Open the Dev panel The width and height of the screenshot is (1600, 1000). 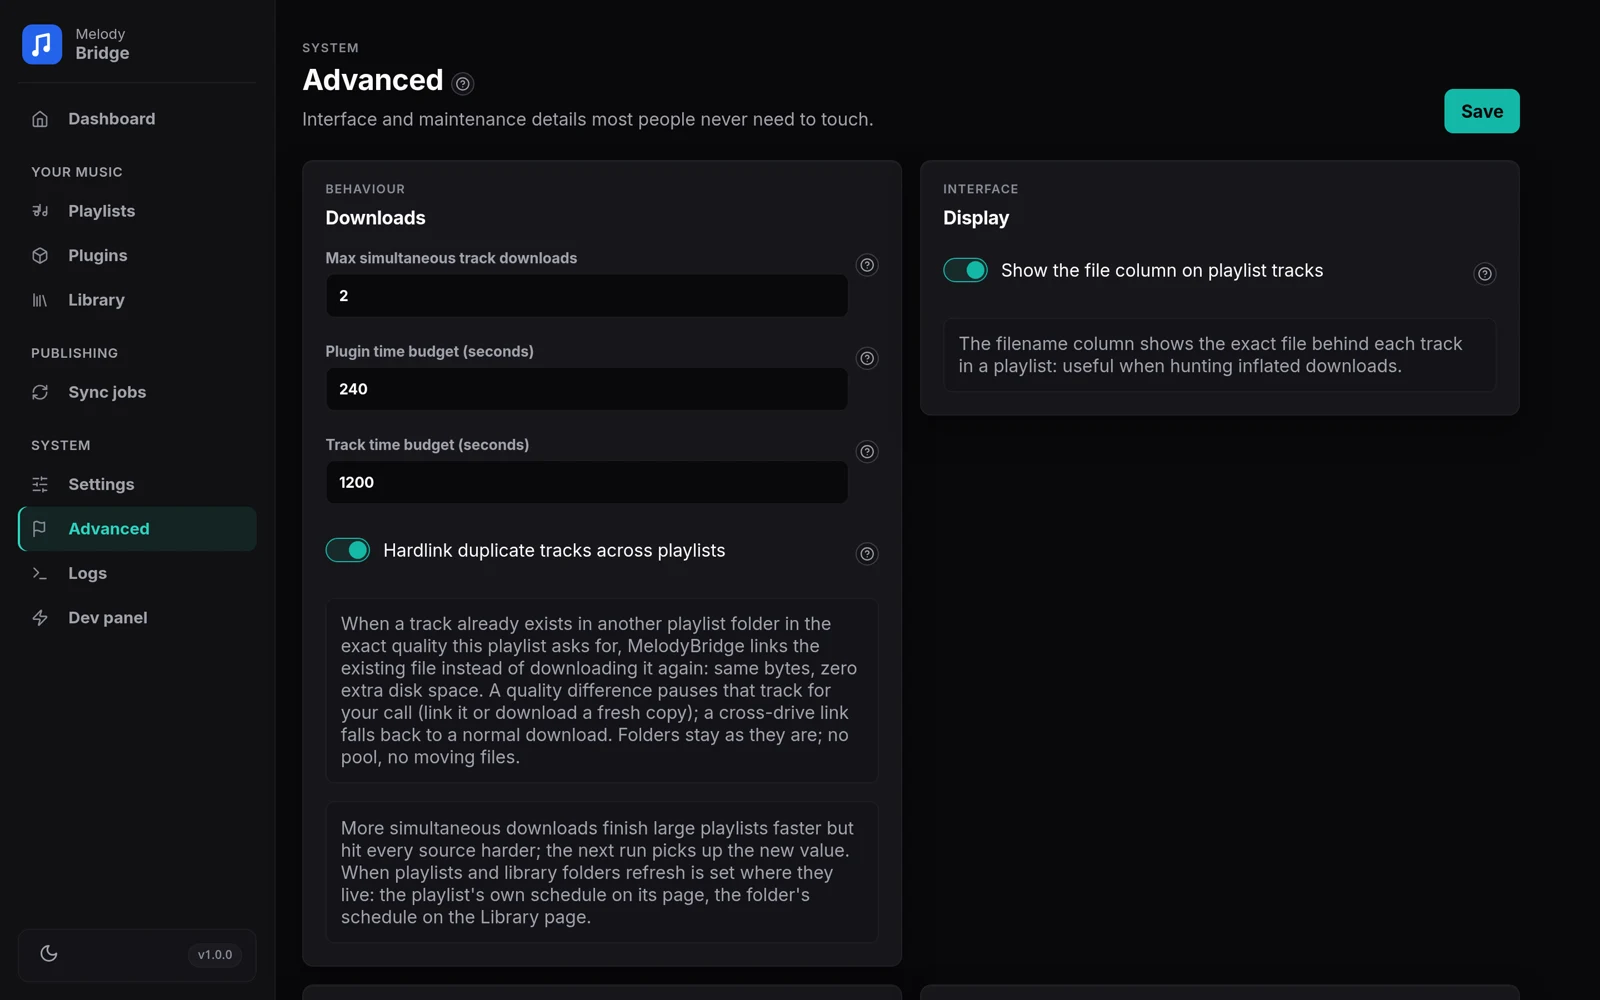click(x=137, y=618)
